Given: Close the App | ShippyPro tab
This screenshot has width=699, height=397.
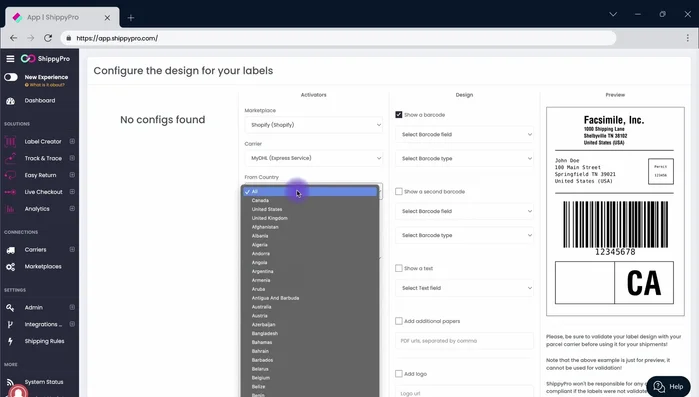Looking at the screenshot, I should (107, 18).
